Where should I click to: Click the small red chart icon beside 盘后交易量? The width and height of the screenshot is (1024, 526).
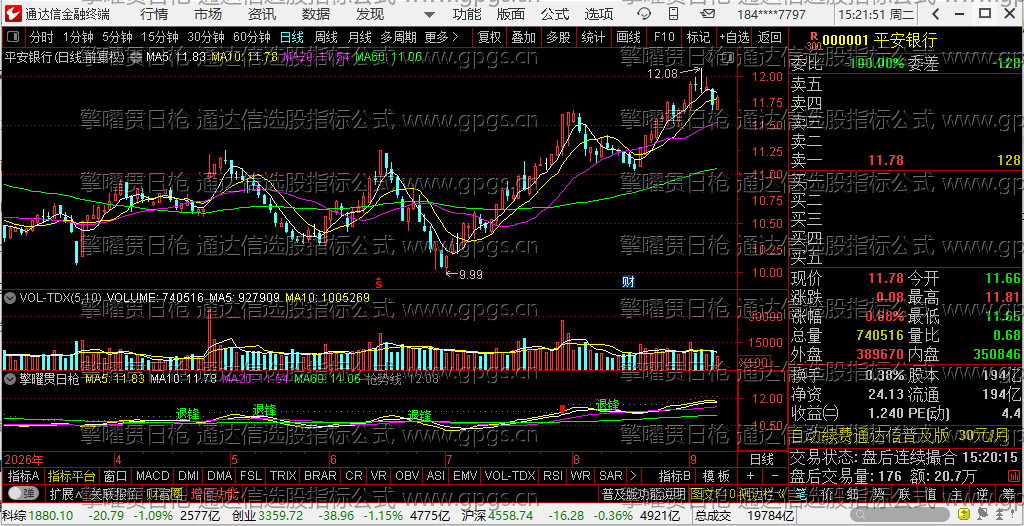pyautogui.click(x=1016, y=476)
